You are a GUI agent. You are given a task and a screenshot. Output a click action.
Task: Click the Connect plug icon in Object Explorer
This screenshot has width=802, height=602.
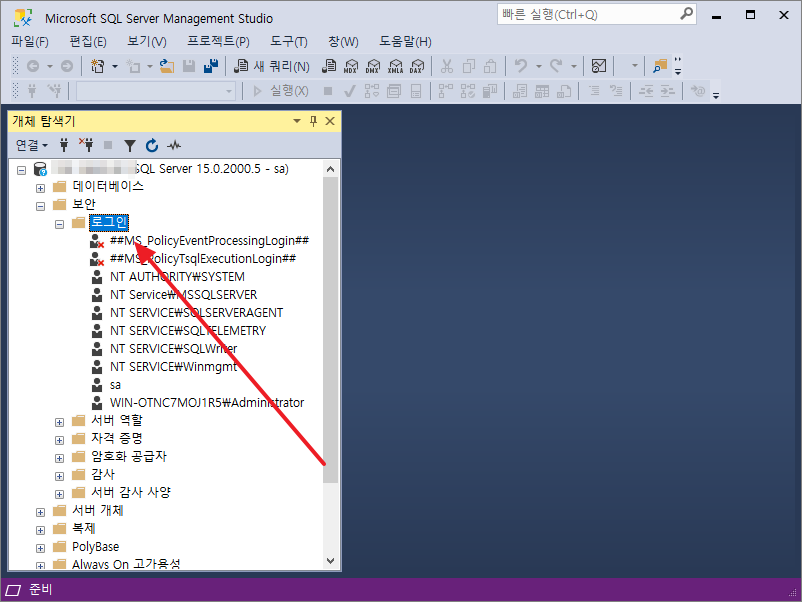click(64, 146)
